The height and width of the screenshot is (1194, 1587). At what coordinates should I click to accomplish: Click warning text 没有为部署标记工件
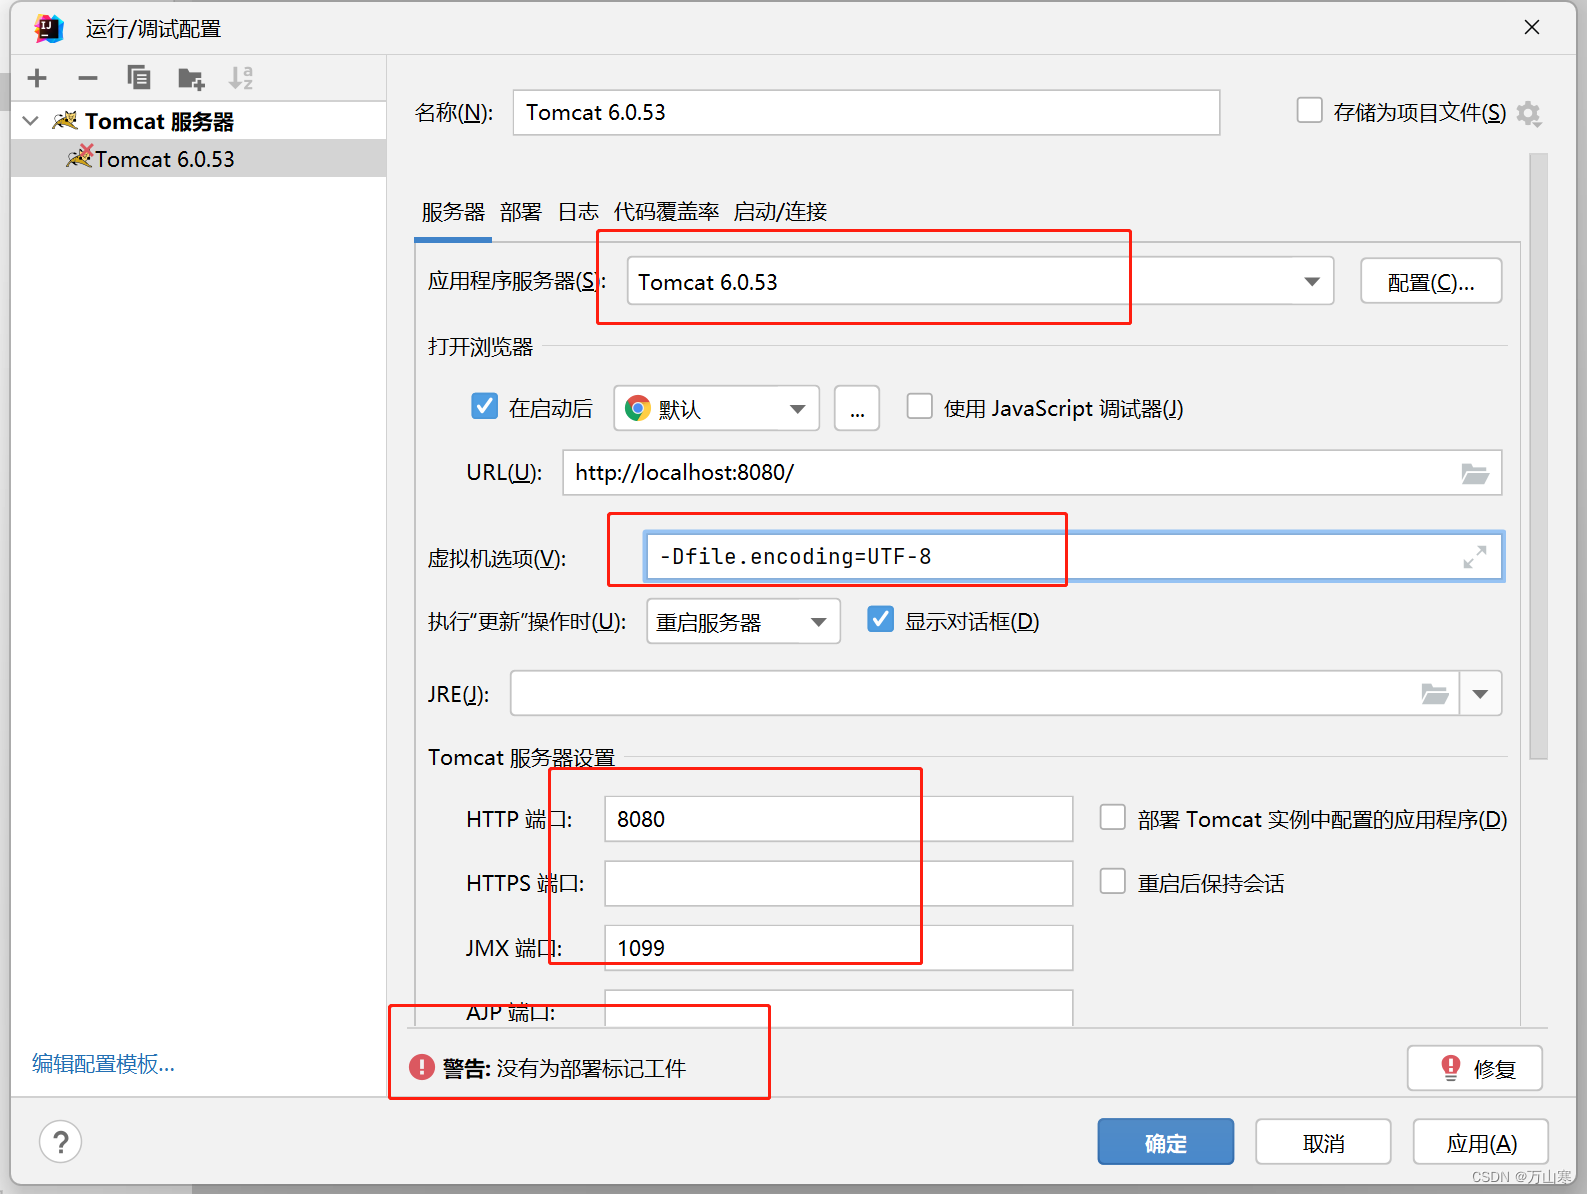591,1069
